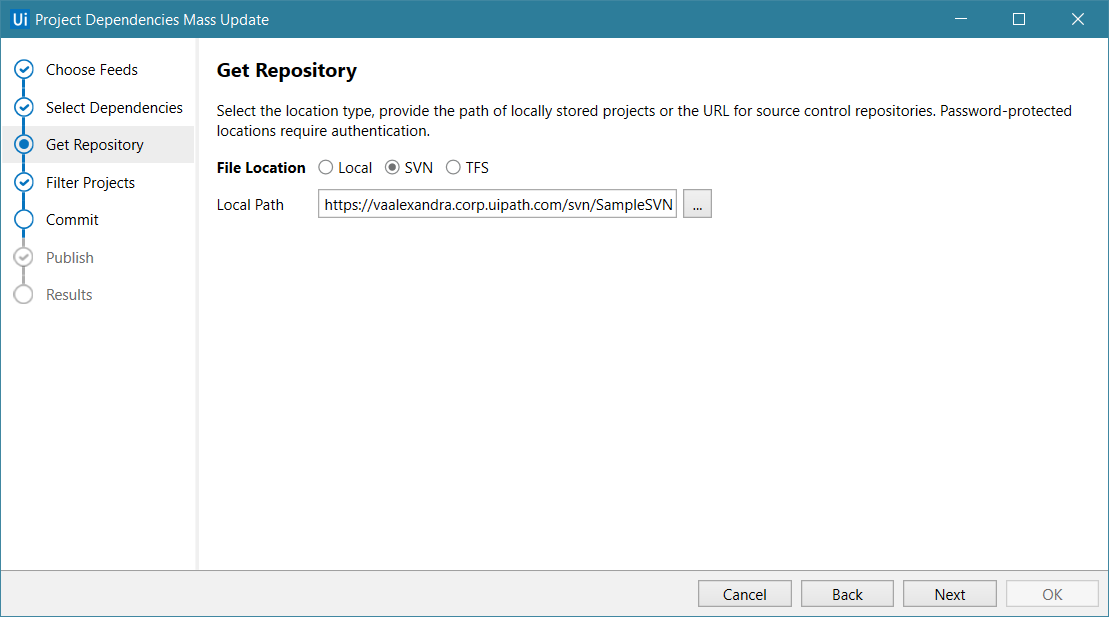This screenshot has width=1109, height=617.
Task: Click the UiPath logo in title bar
Action: click(x=20, y=19)
